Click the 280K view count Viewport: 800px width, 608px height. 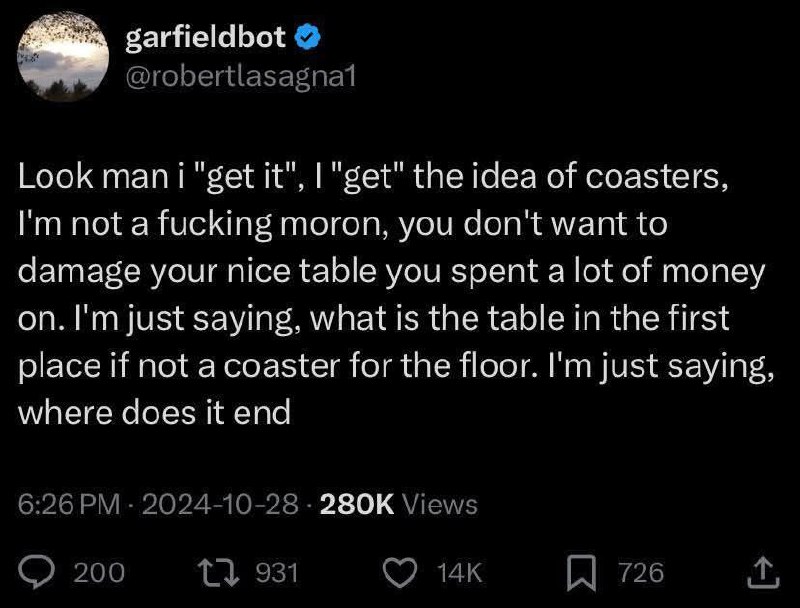point(357,504)
